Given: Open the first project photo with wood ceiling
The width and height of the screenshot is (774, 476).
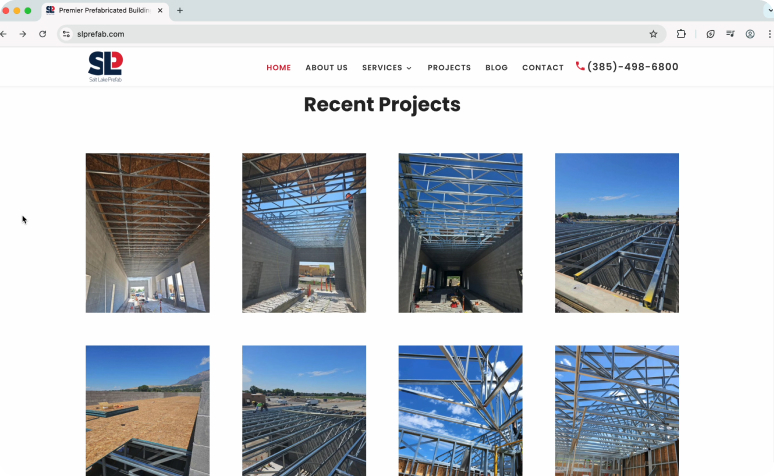Looking at the screenshot, I should click(x=148, y=233).
